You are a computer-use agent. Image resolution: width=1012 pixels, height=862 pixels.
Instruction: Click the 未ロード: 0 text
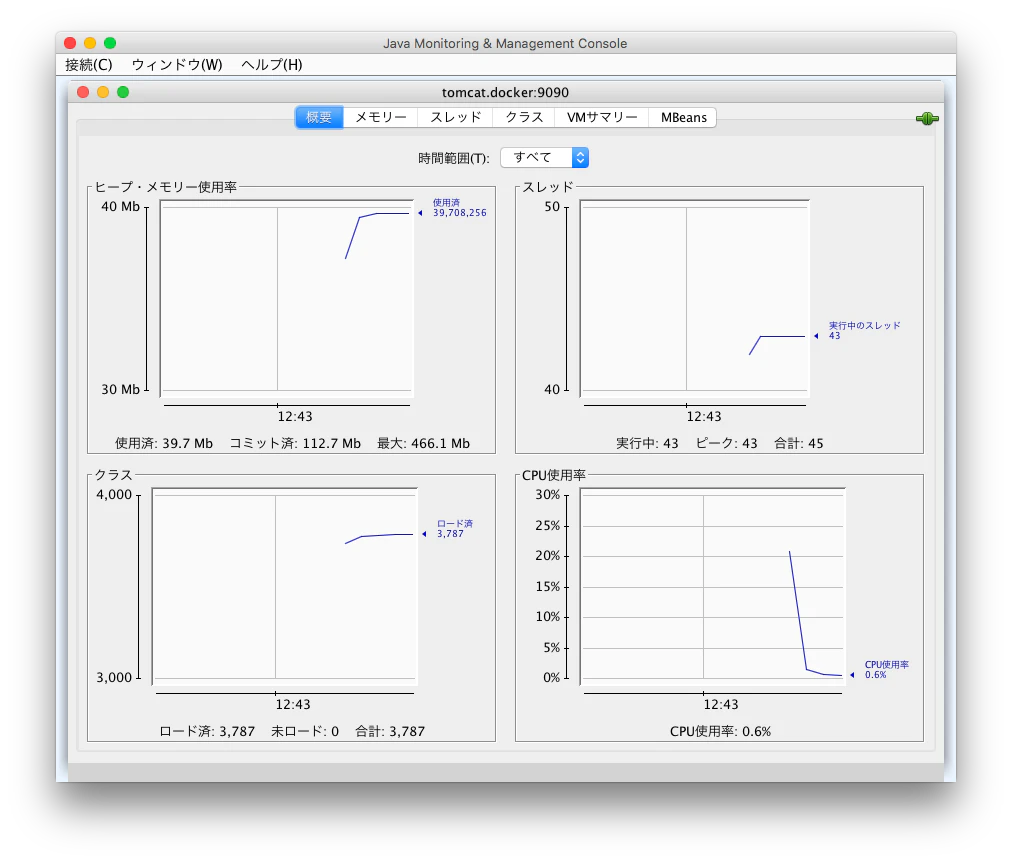point(305,731)
